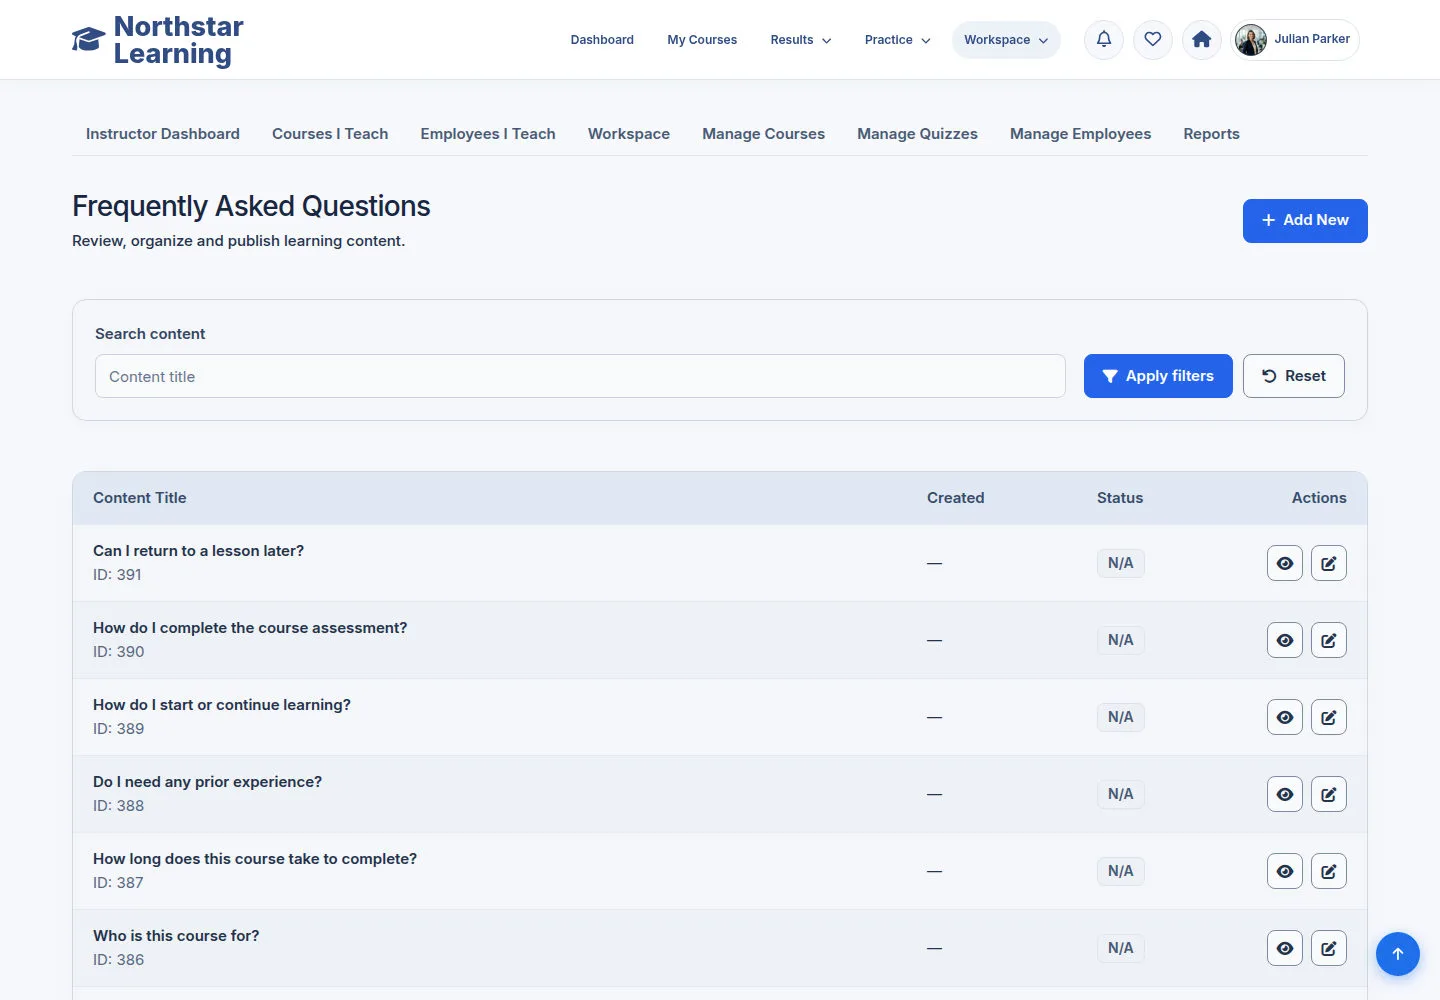Screen dimensions: 1440x1000
Task: Focus the Content title search field
Action: 580,376
